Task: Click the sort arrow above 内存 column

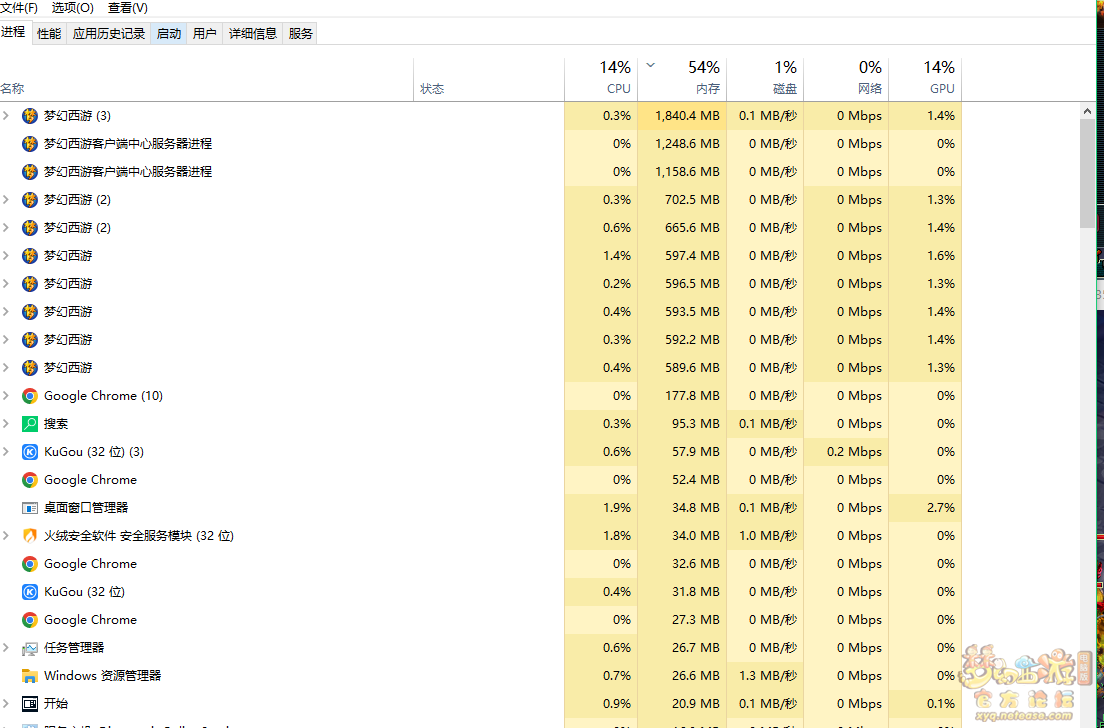Action: tap(651, 65)
